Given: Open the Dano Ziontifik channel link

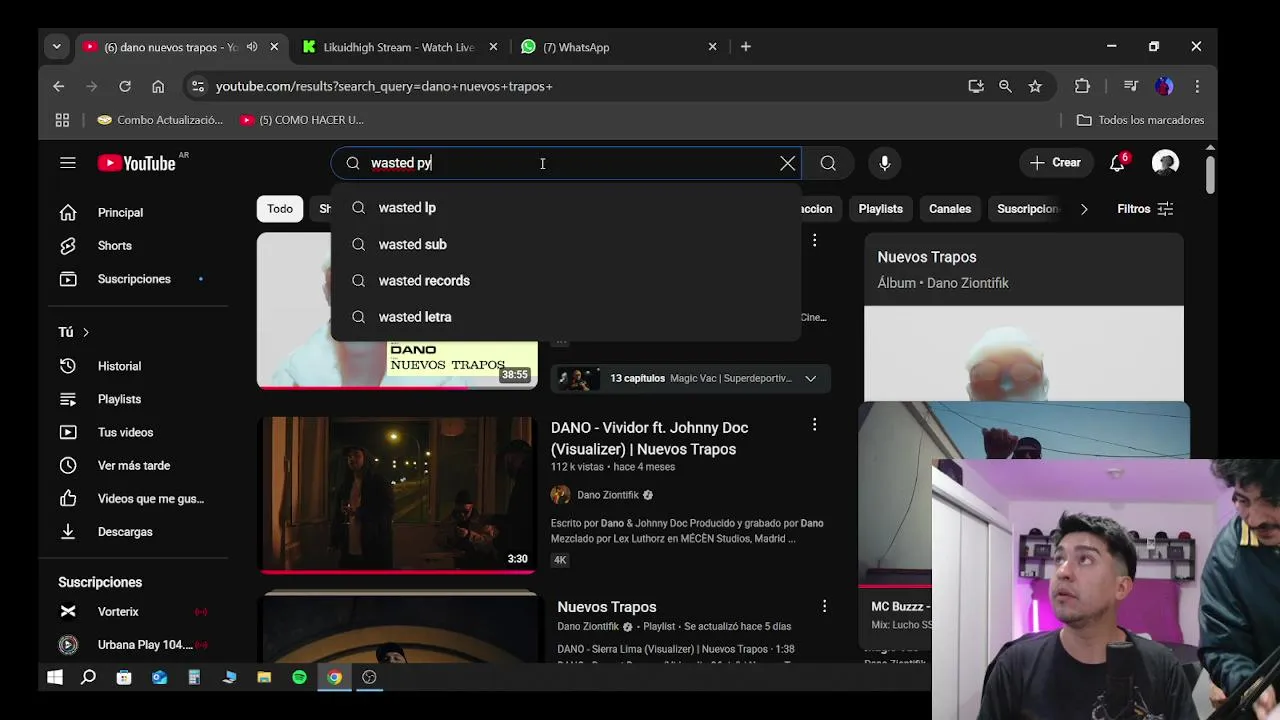Looking at the screenshot, I should 607,495.
